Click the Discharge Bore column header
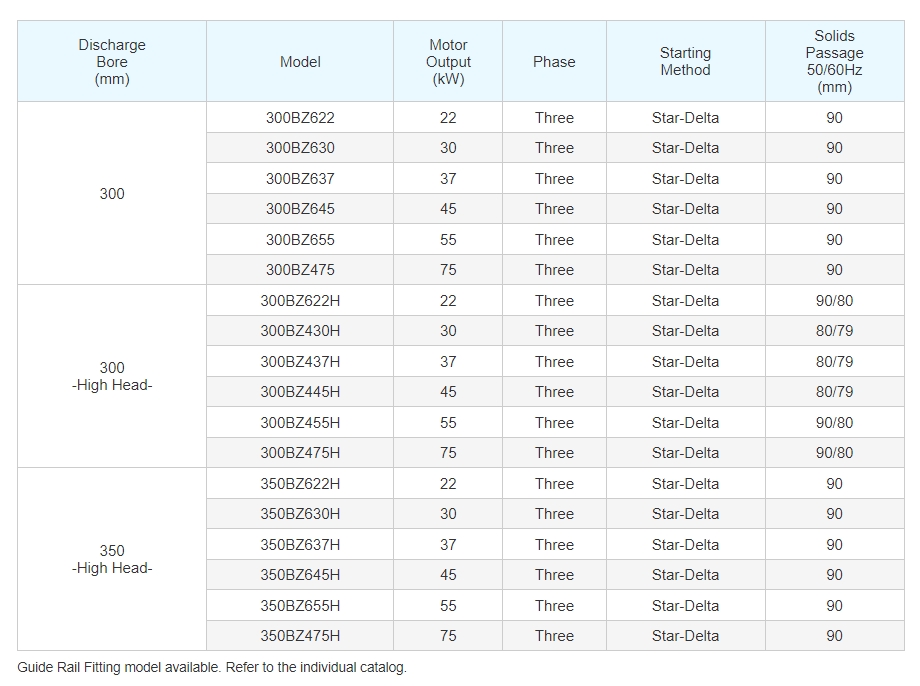 pyautogui.click(x=112, y=62)
